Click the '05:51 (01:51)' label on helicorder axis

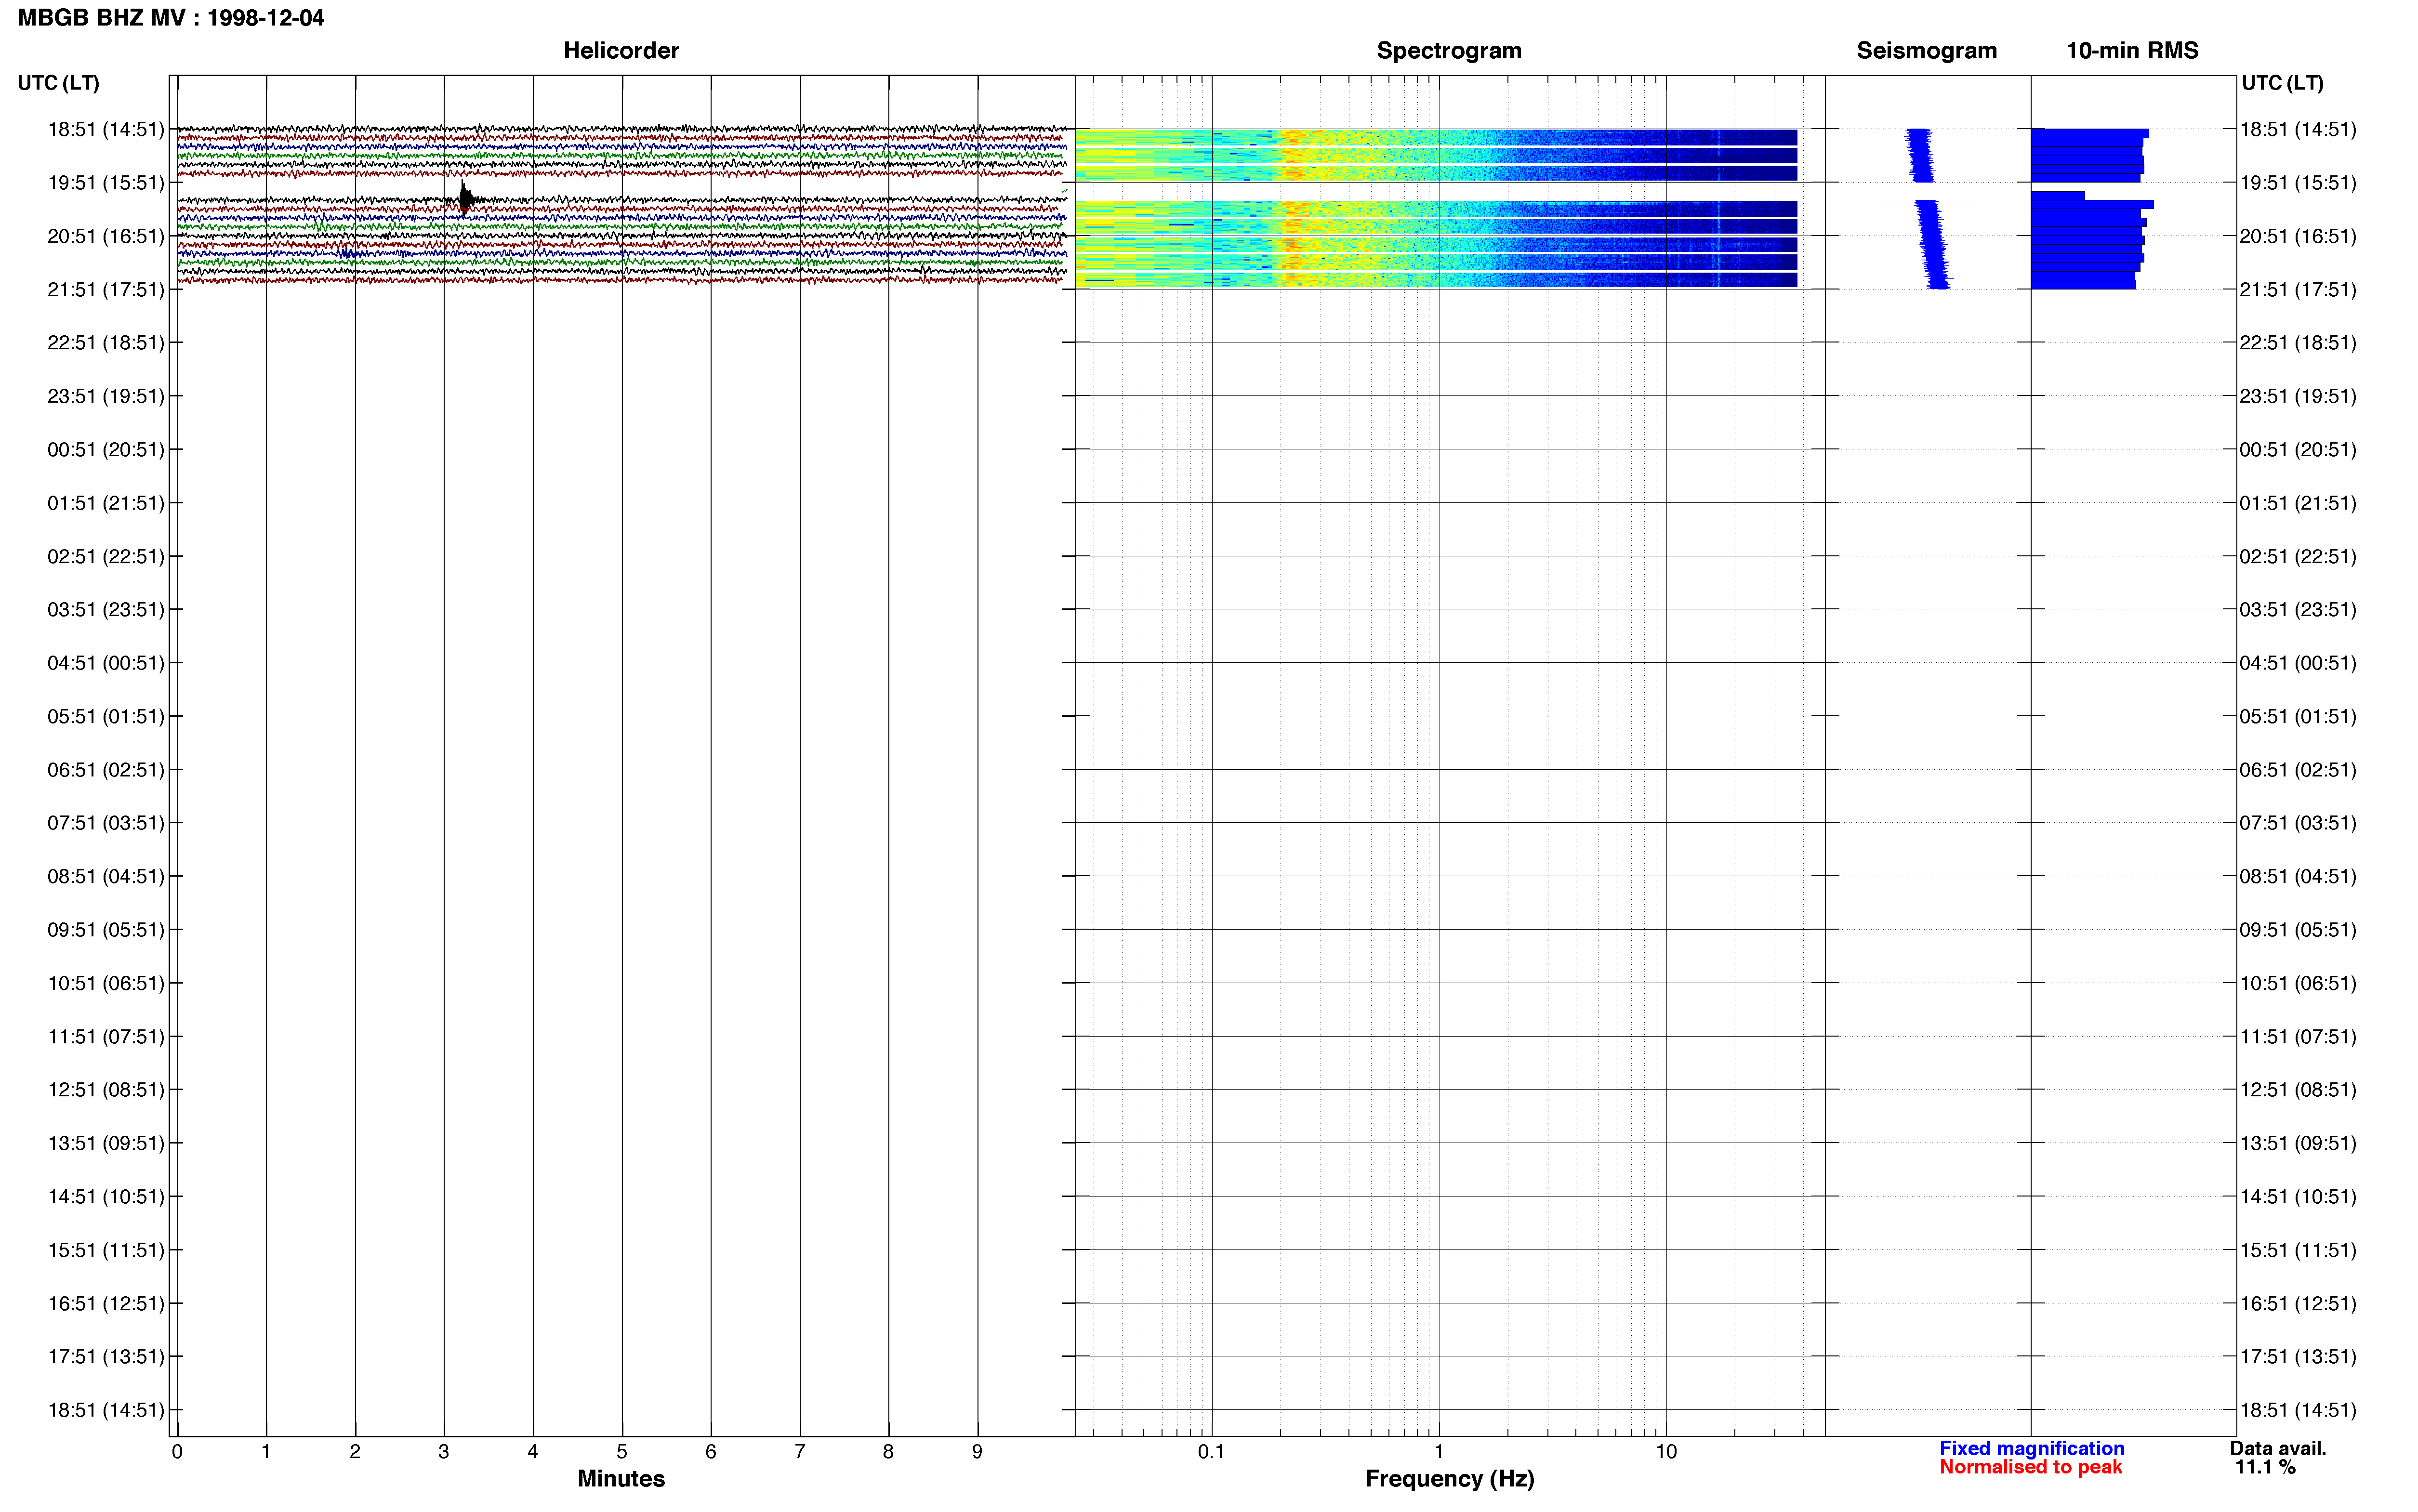pyautogui.click(x=105, y=716)
